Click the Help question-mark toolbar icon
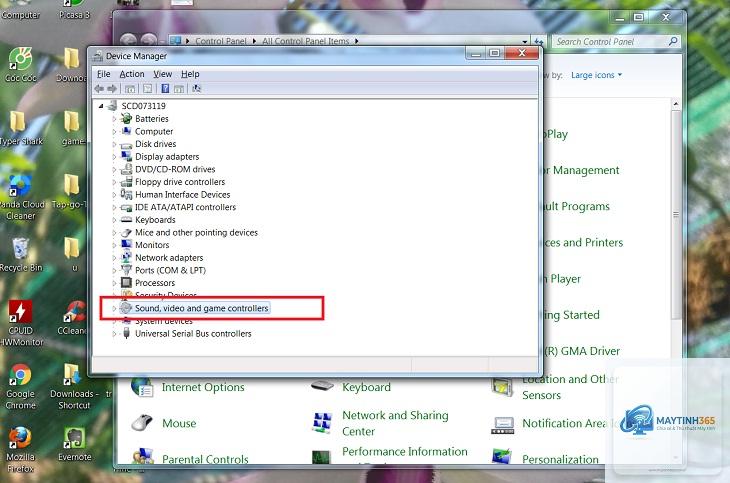 pyautogui.click(x=165, y=88)
